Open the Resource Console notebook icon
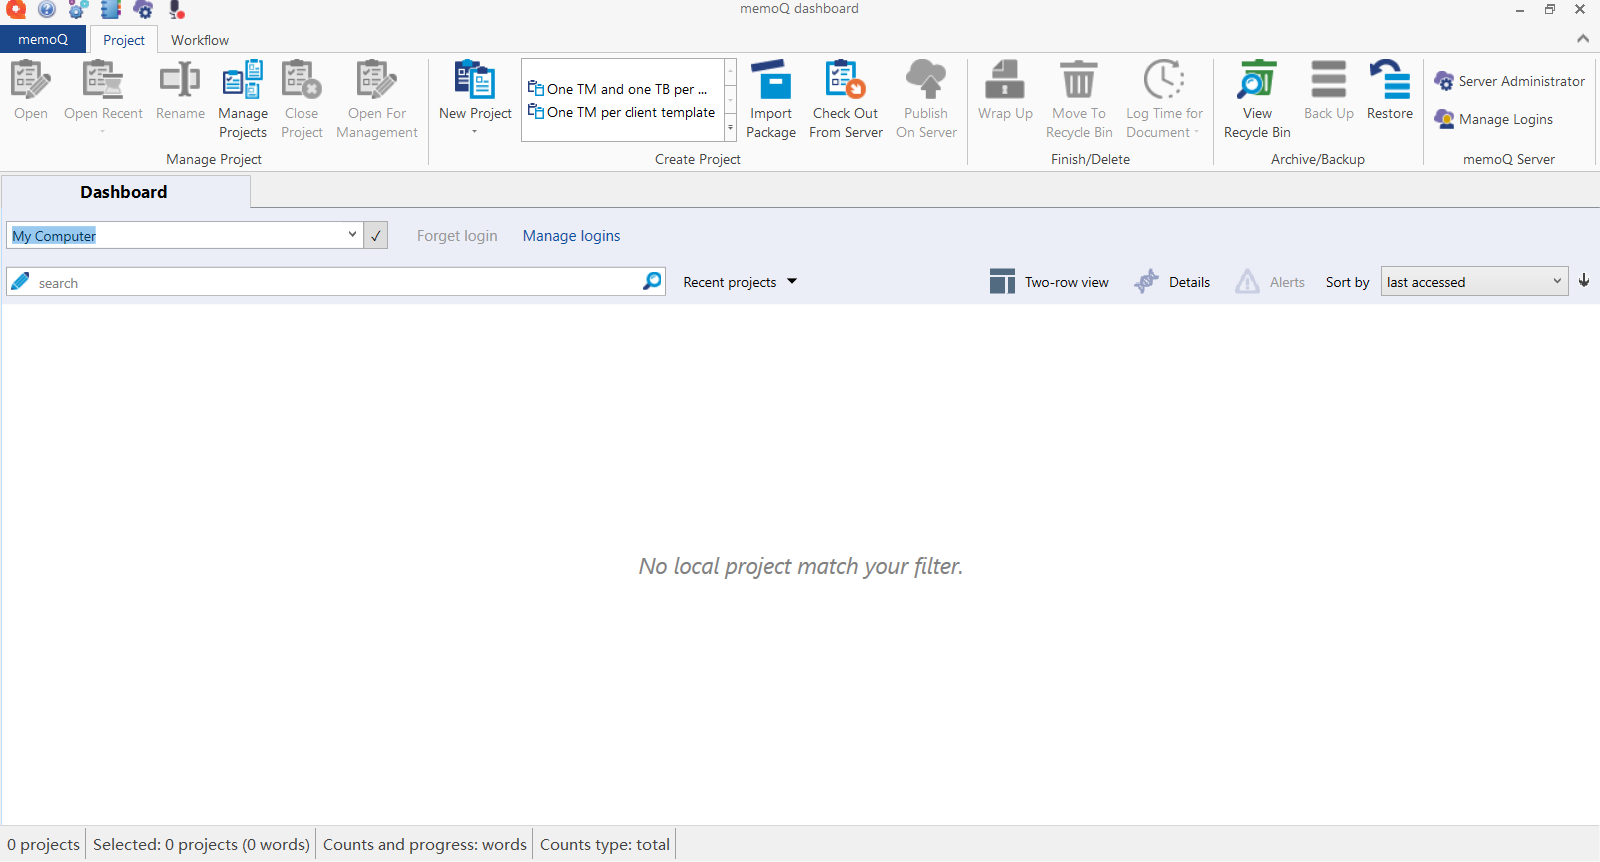This screenshot has height=862, width=1600. 111,10
